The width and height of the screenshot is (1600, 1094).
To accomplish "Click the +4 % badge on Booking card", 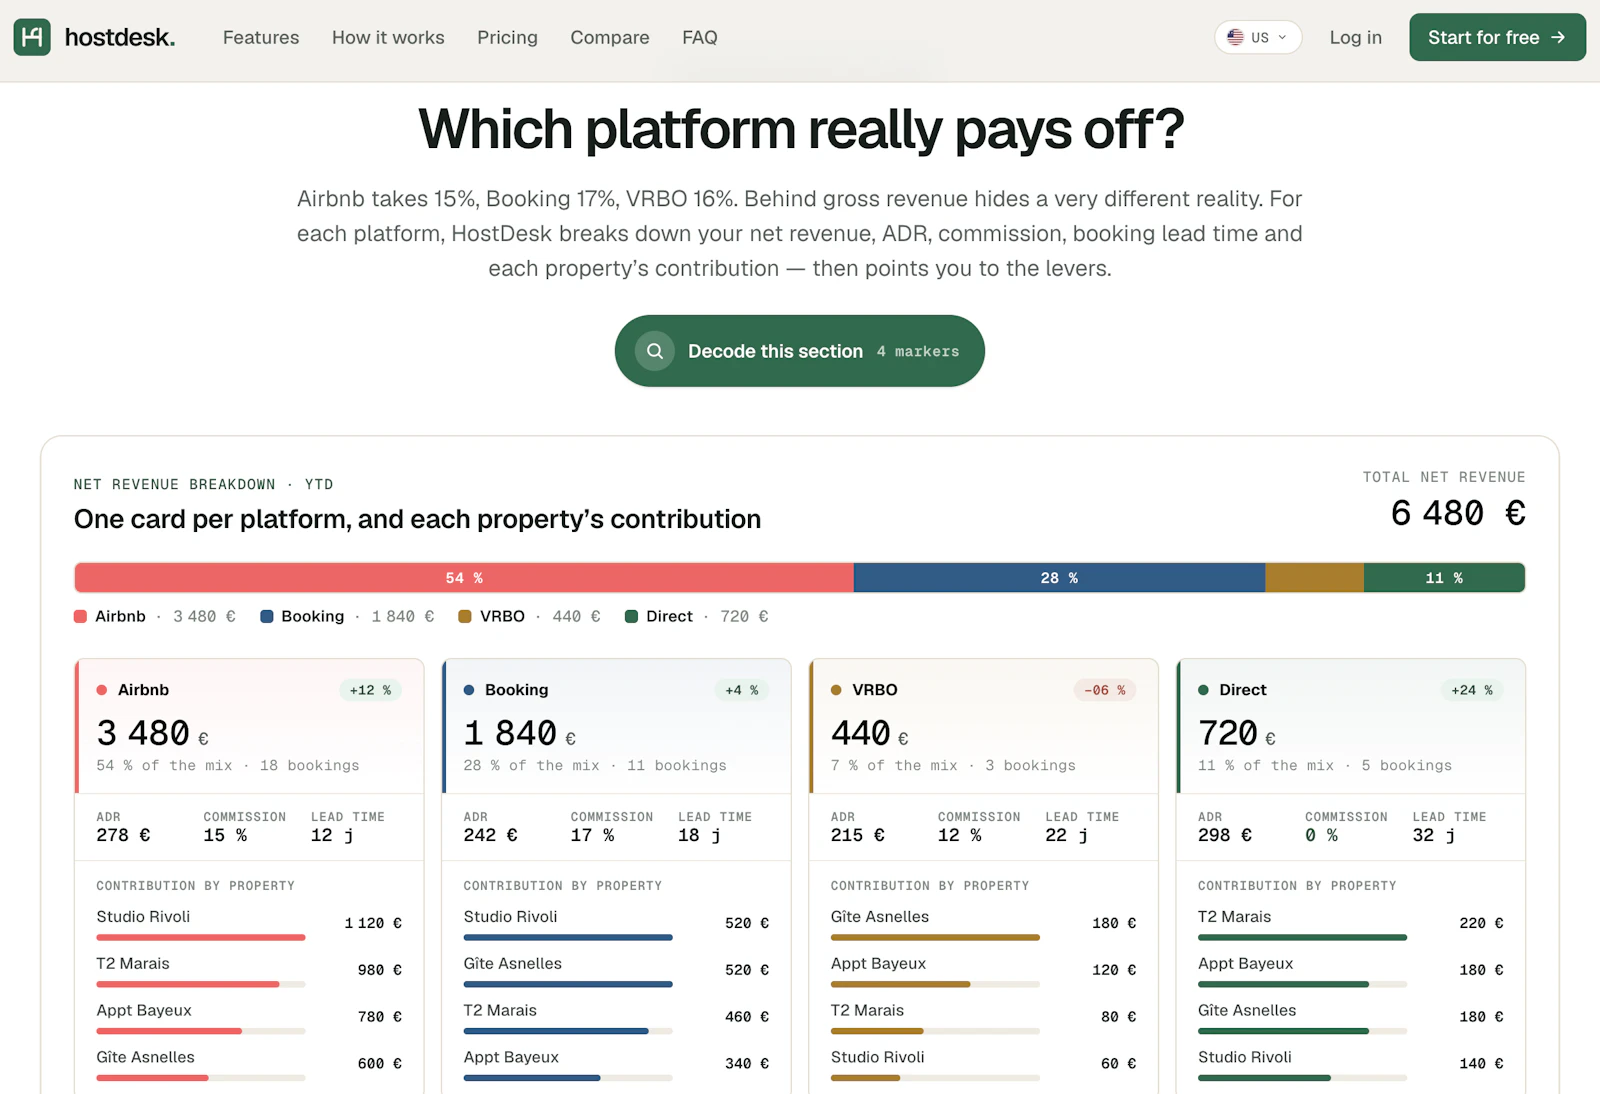I will pyautogui.click(x=741, y=690).
